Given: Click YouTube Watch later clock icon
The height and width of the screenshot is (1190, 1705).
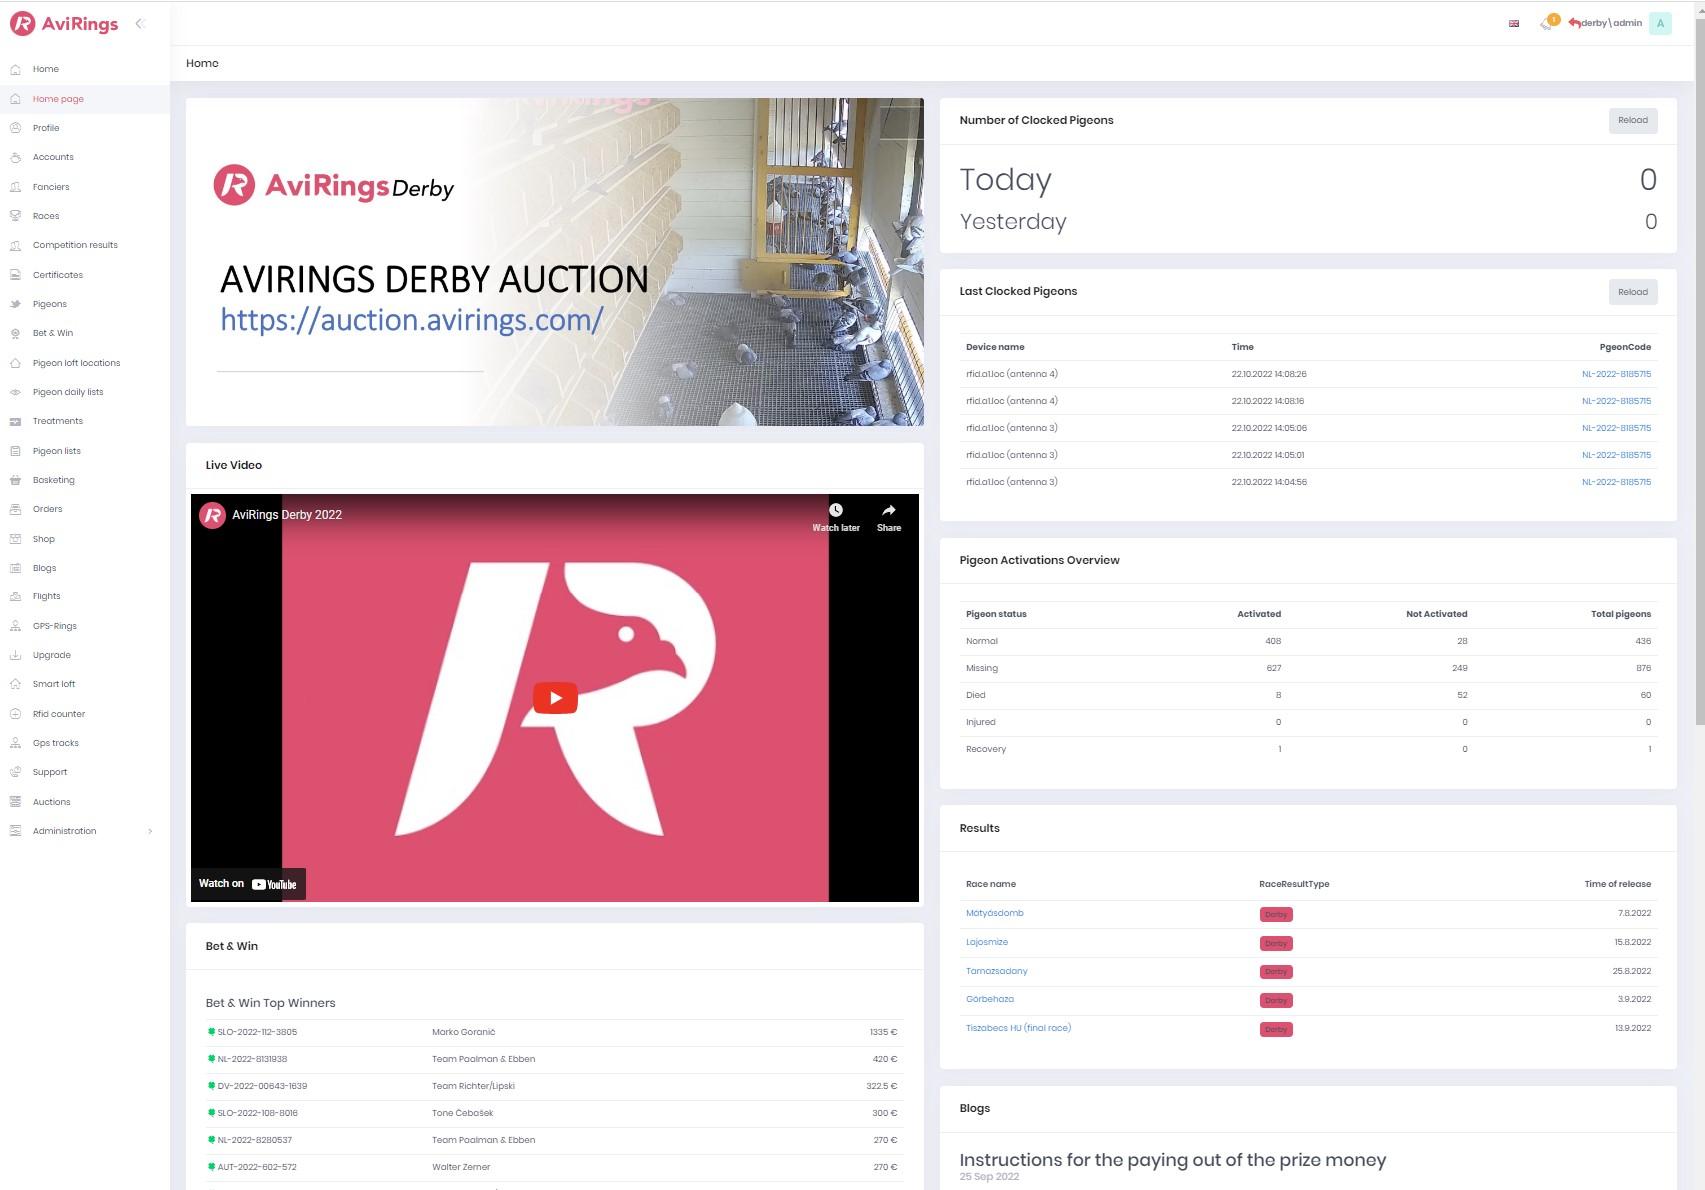Looking at the screenshot, I should 836,510.
